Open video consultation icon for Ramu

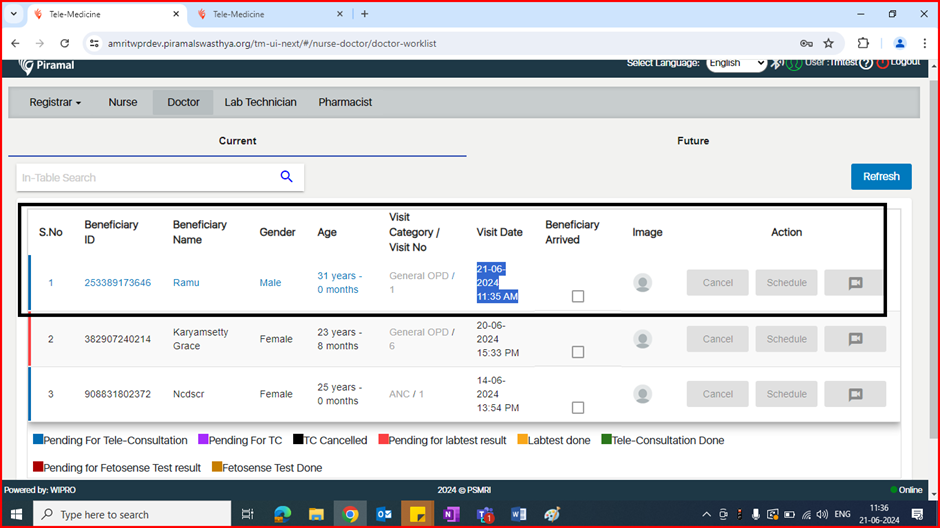(x=855, y=283)
